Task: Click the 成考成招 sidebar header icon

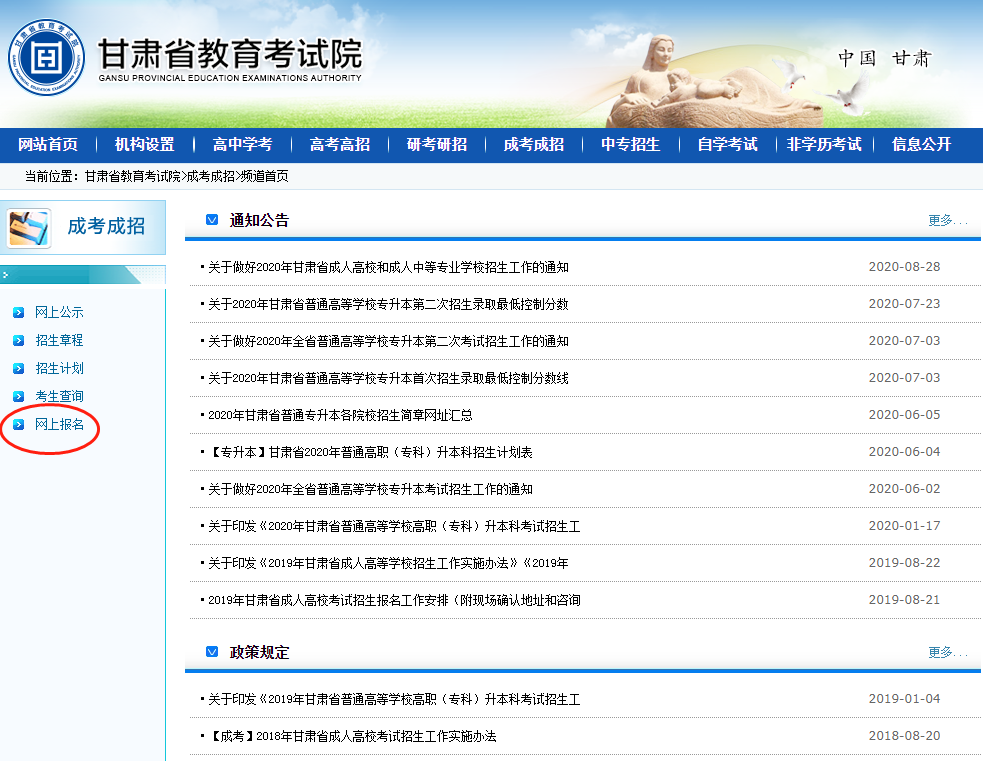Action: coord(29,228)
